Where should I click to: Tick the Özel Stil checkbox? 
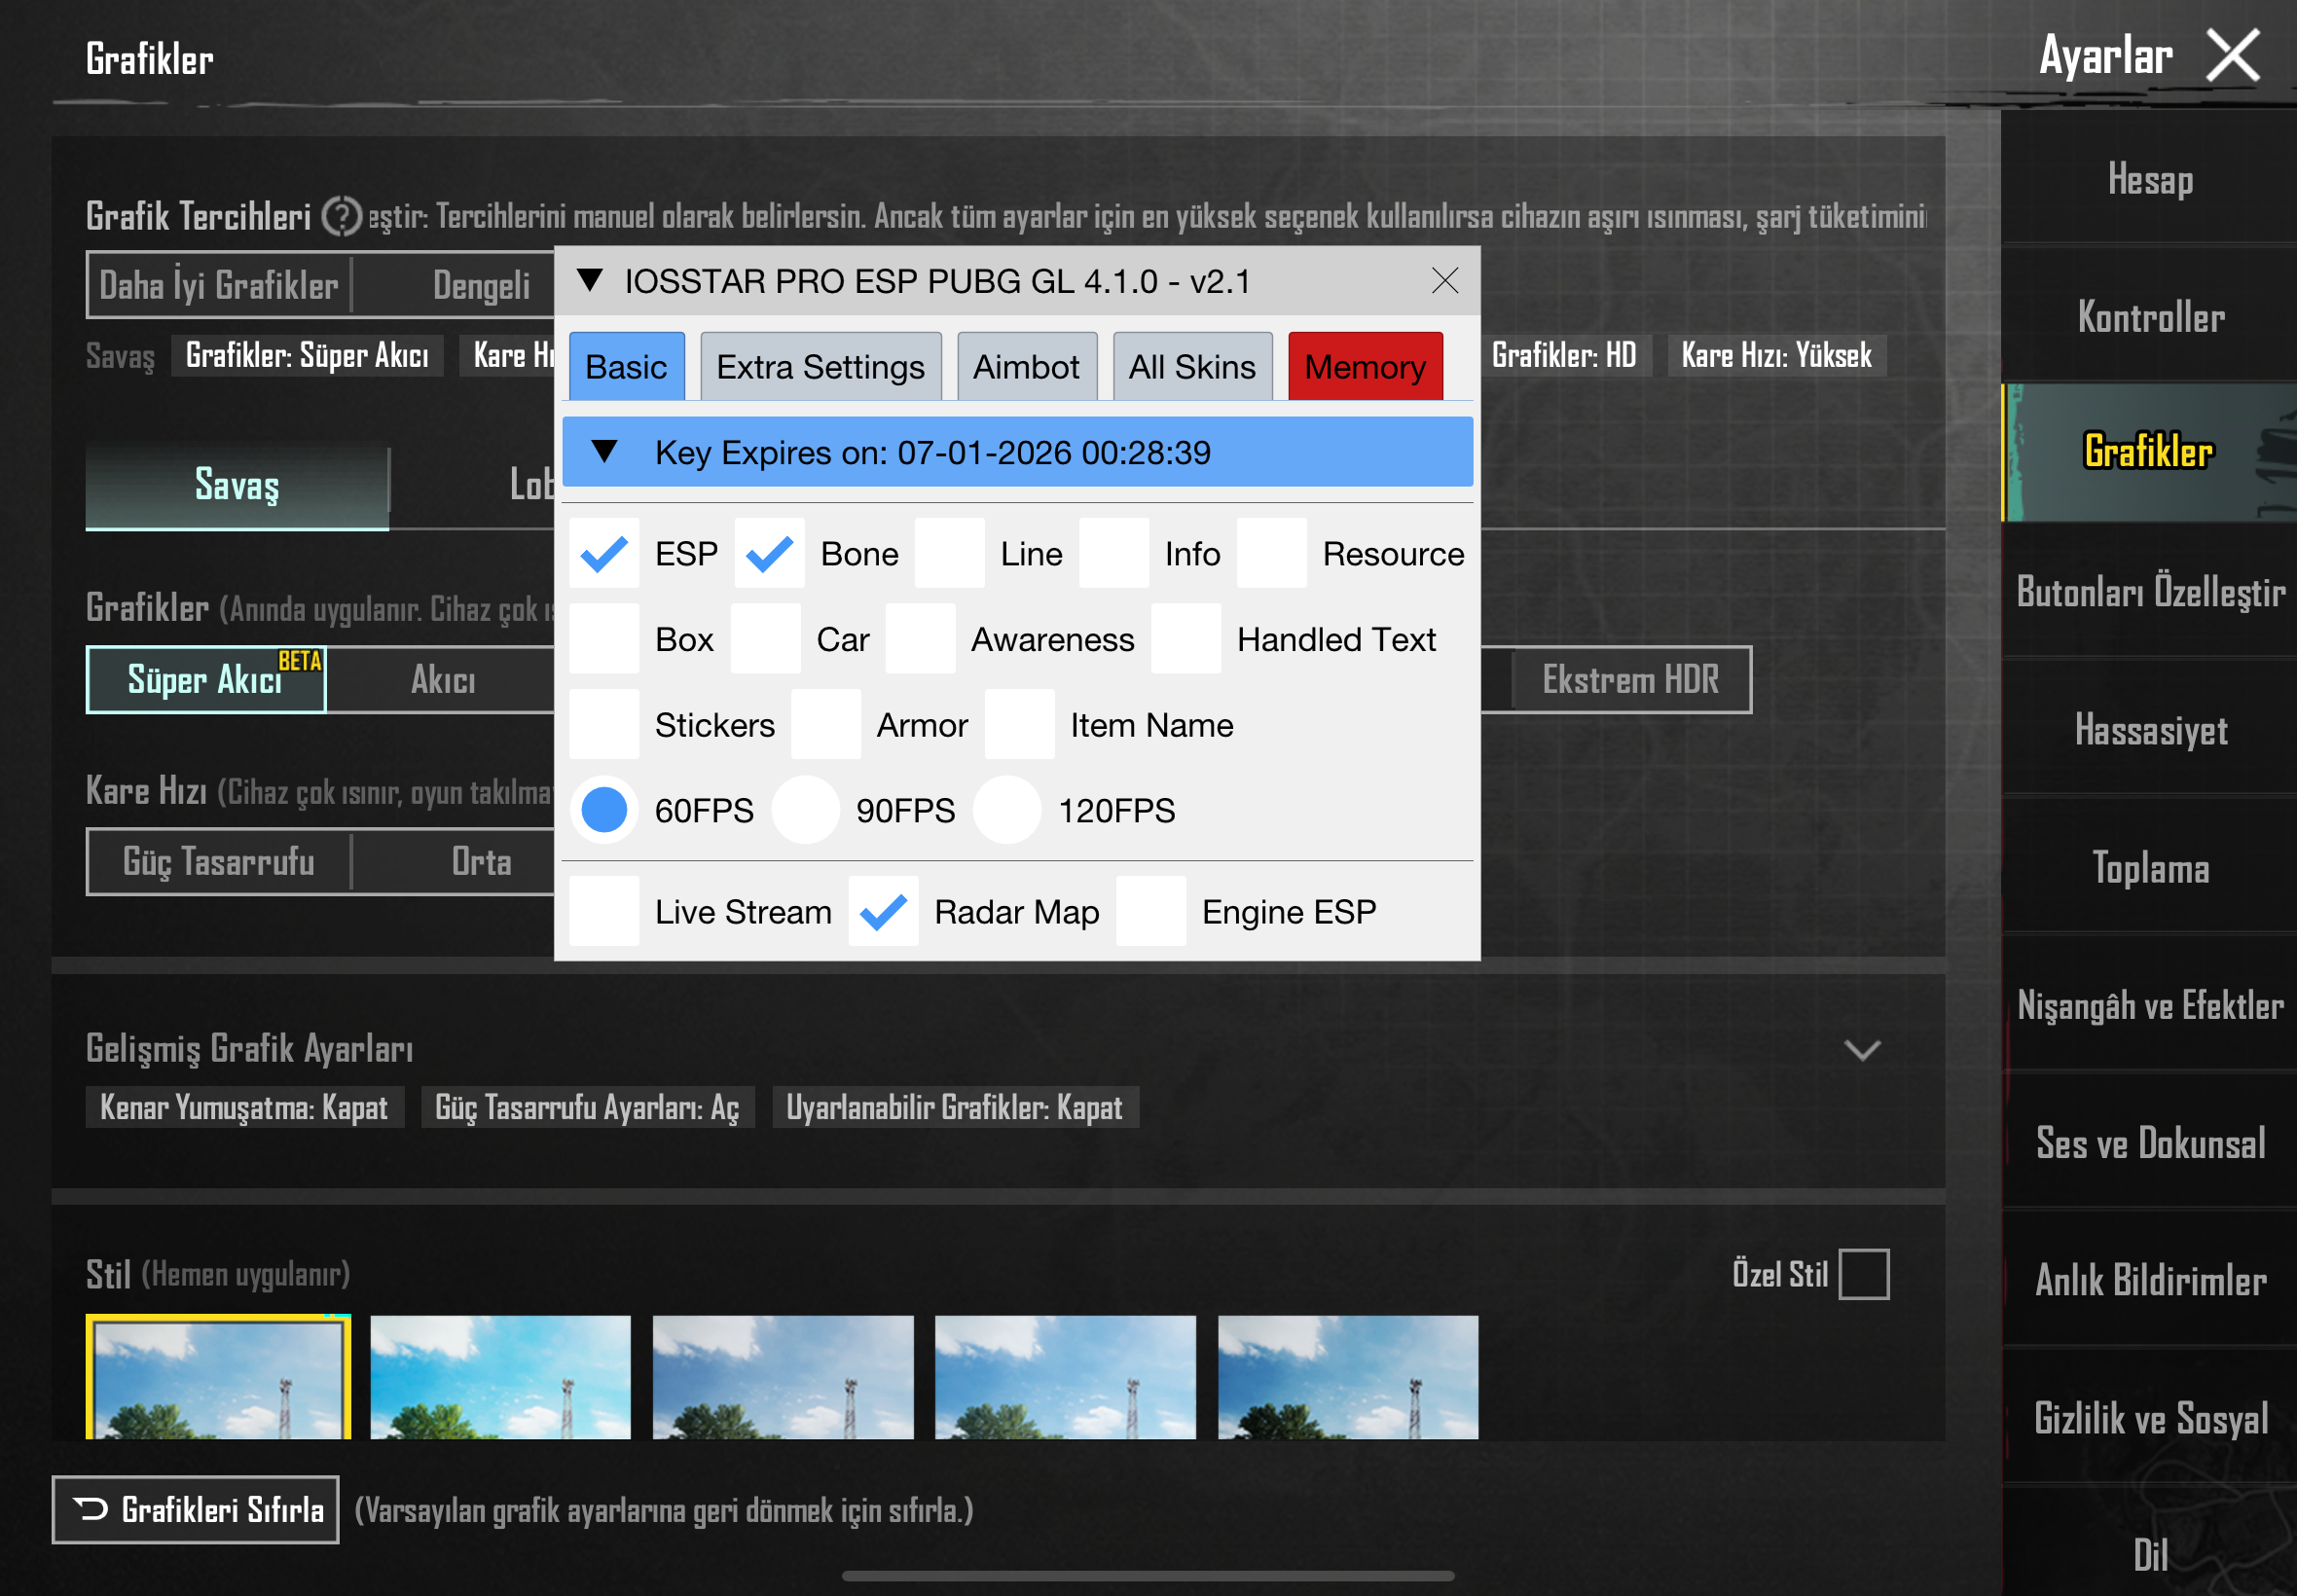(1864, 1274)
